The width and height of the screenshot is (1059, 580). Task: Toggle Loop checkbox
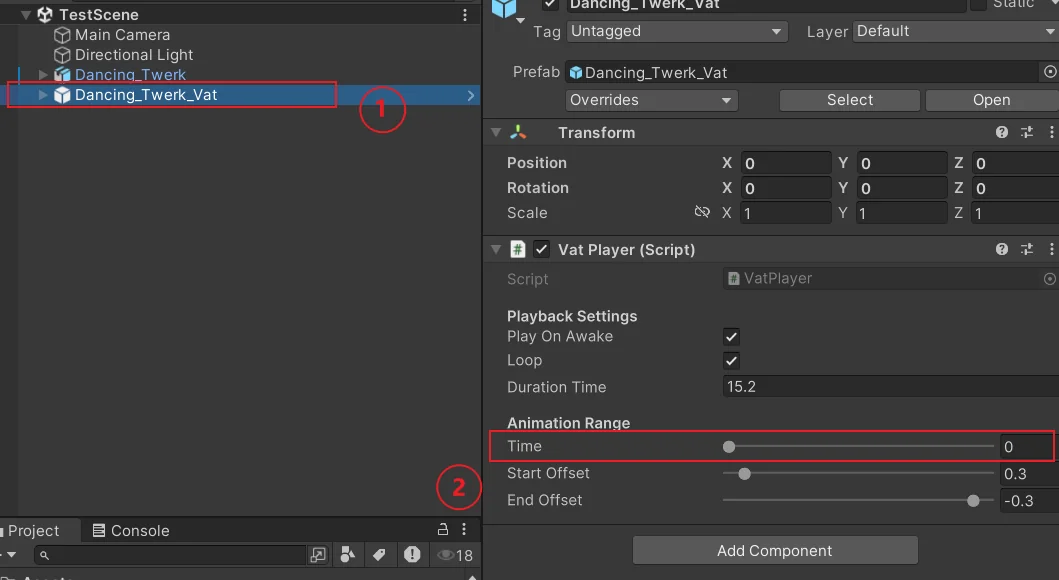click(731, 361)
